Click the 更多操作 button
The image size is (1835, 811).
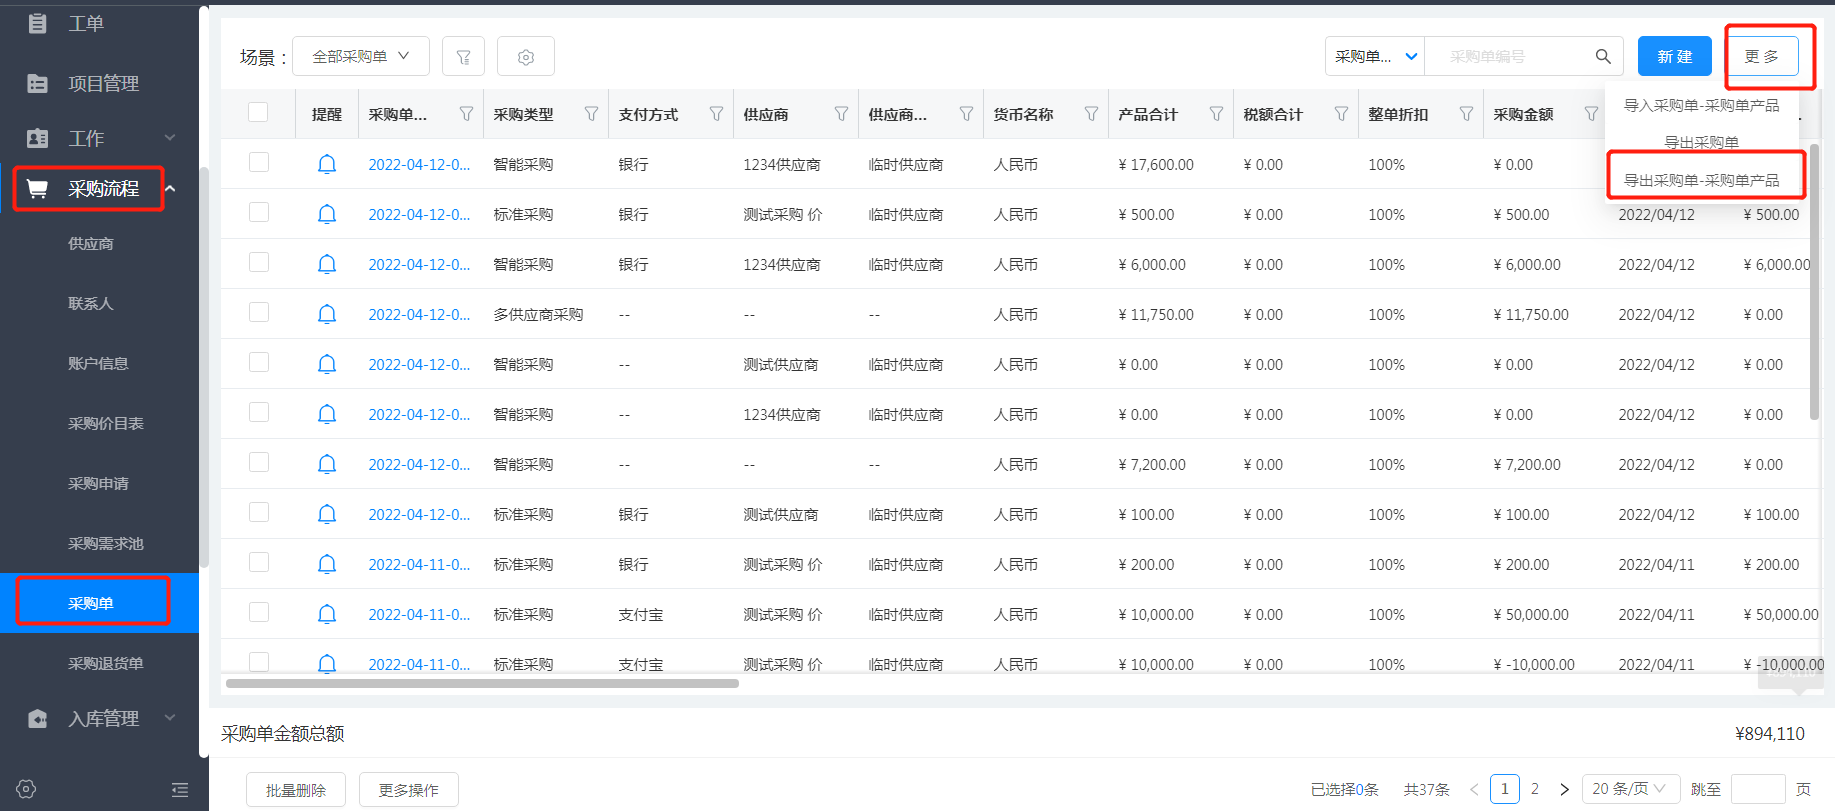[x=409, y=790]
